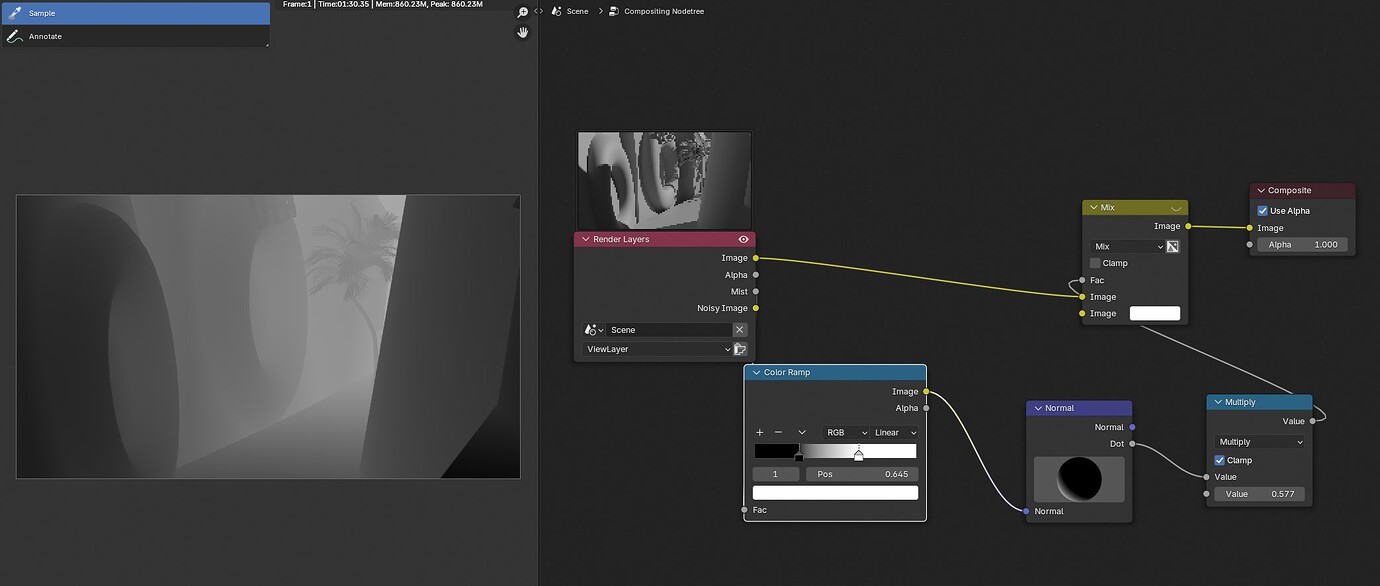This screenshot has height=586, width=1380.
Task: Click the Render Layers Image output socket
Action: (x=755, y=258)
